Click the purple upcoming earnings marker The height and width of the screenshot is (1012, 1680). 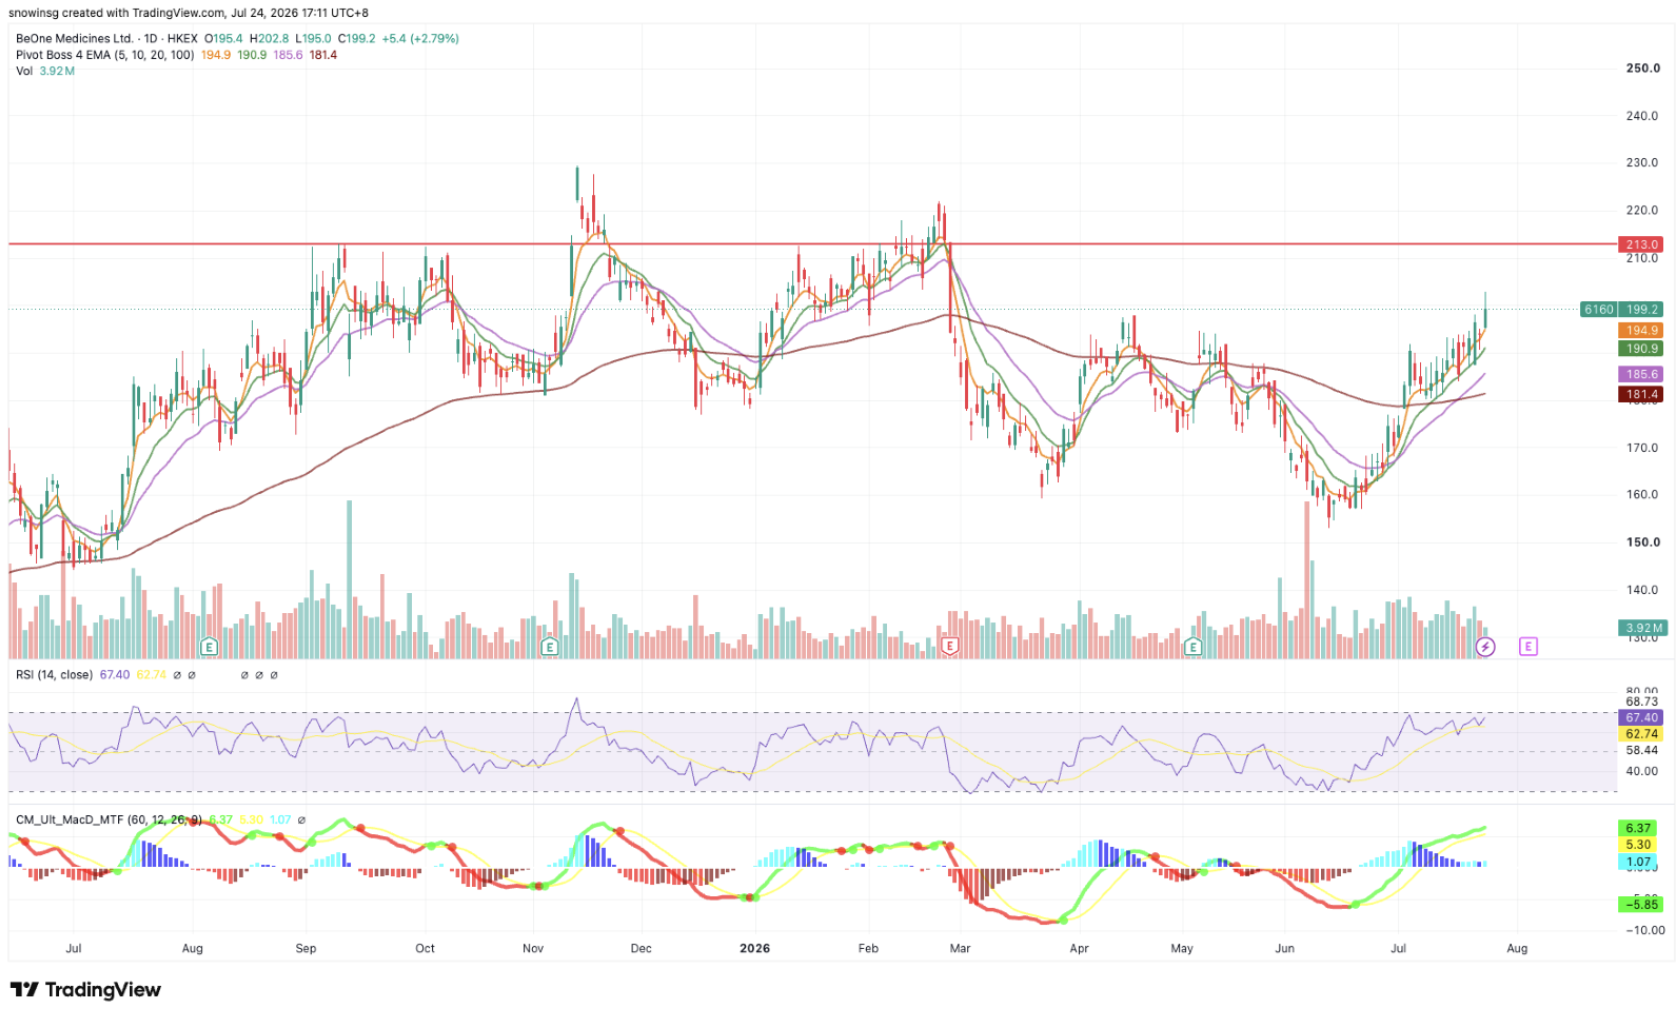point(1528,647)
